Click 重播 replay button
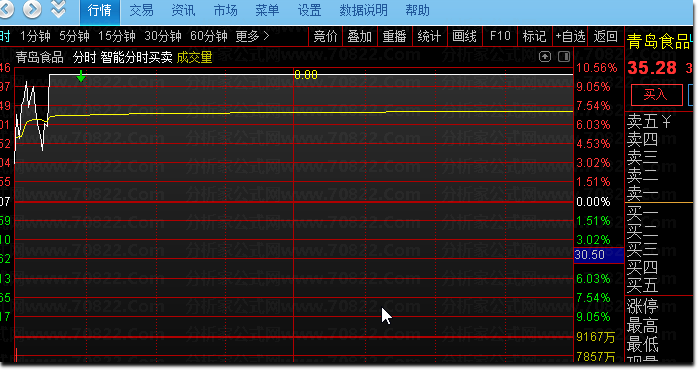Screen dimensions: 699x370 (395, 36)
